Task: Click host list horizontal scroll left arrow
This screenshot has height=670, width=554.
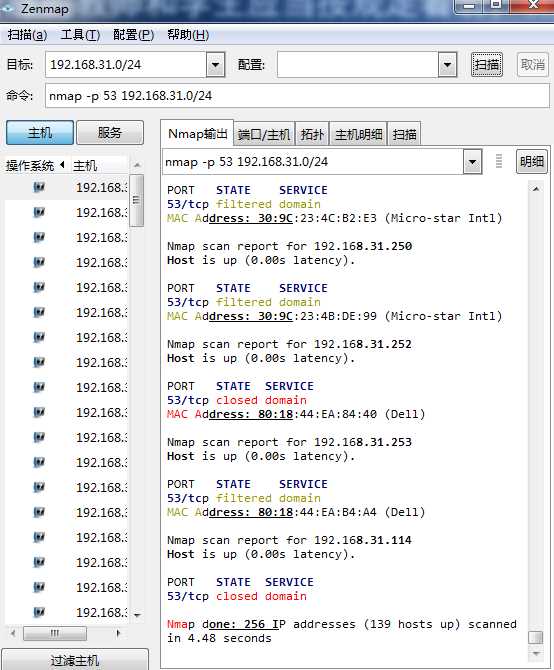Action: coord(13,633)
